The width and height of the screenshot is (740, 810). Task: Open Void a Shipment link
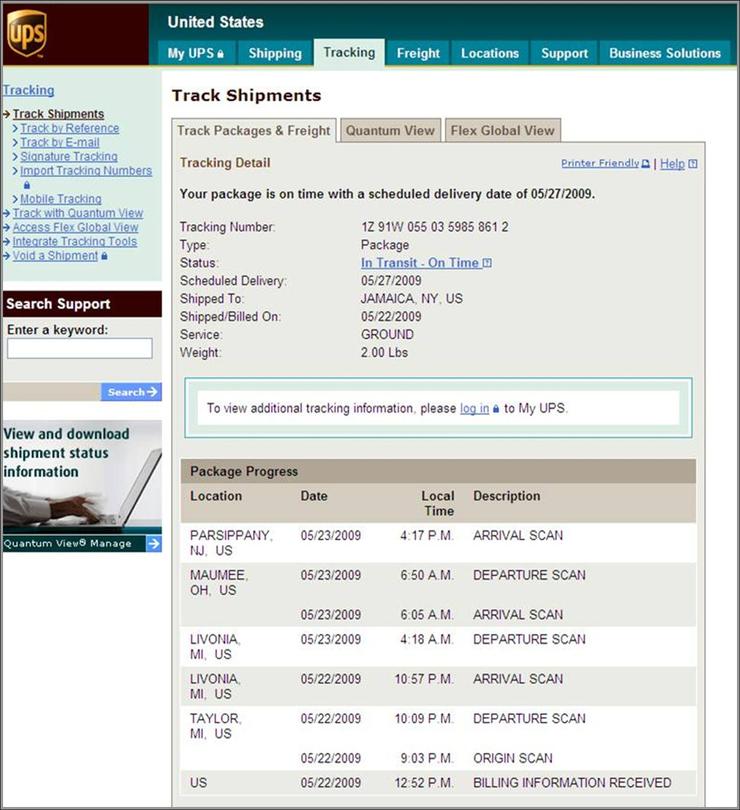point(55,256)
